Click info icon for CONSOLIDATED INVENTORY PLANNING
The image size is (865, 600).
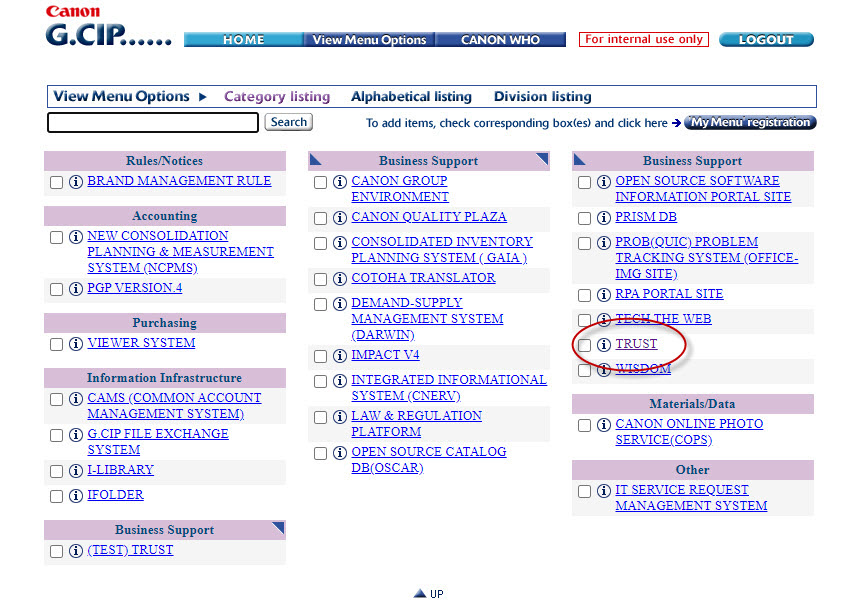tap(340, 243)
